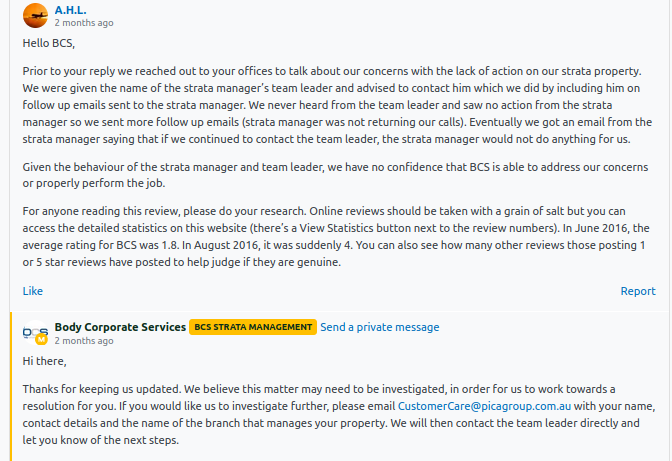Report the A.H.L. comment
This screenshot has width=672, height=461.
click(638, 291)
